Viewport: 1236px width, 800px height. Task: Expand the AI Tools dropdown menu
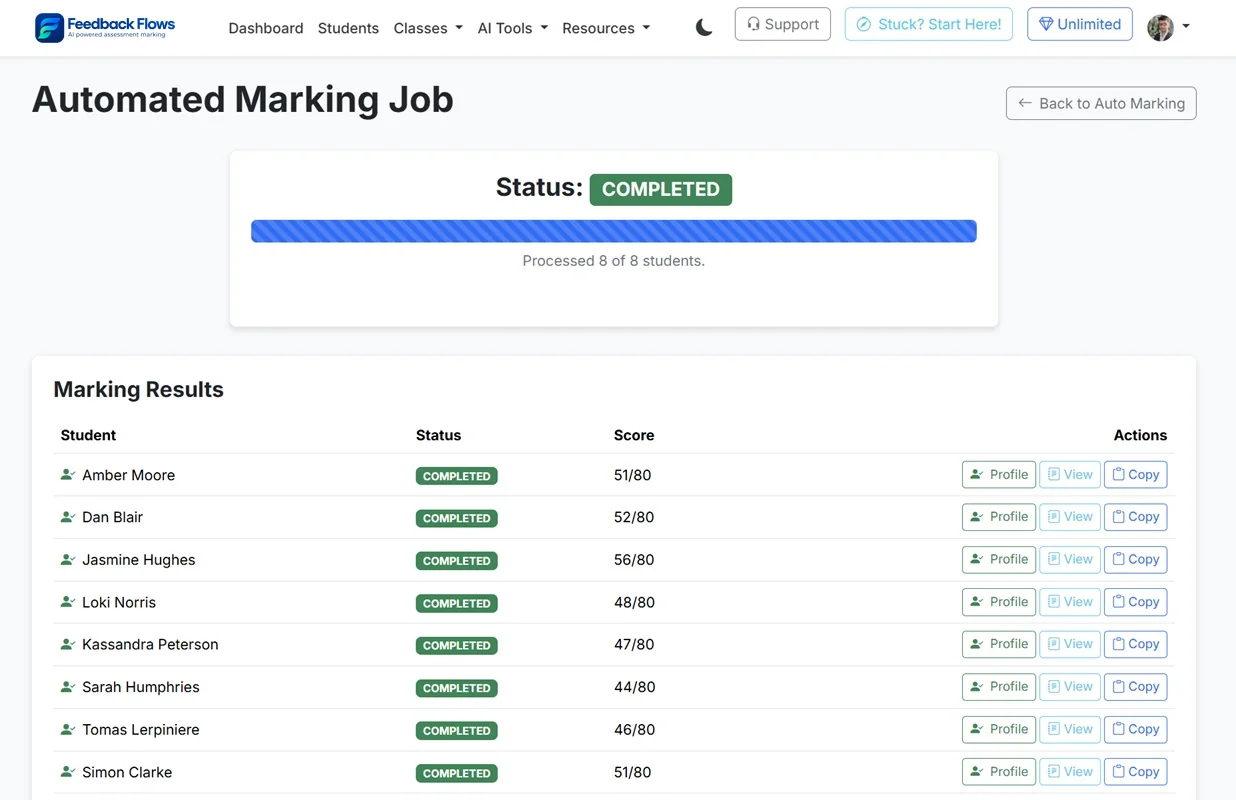point(512,28)
